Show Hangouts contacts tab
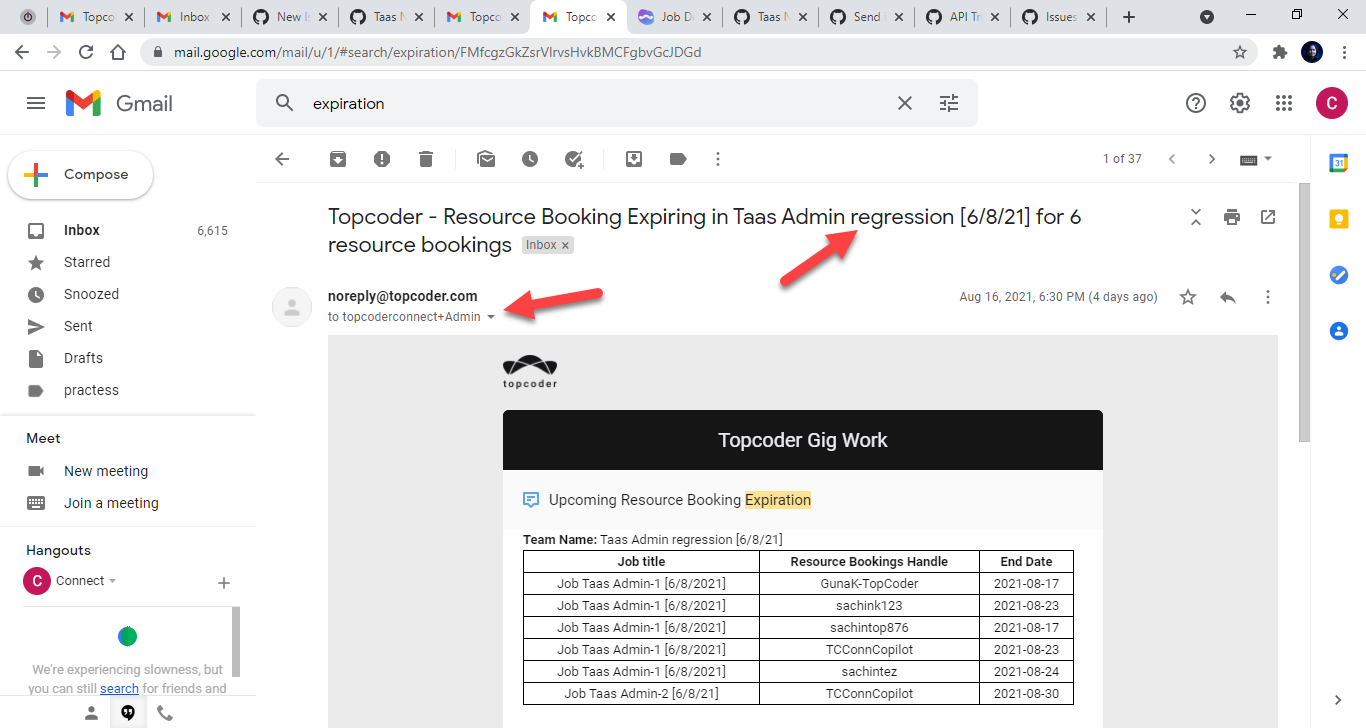This screenshot has width=1366, height=728. [x=91, y=713]
